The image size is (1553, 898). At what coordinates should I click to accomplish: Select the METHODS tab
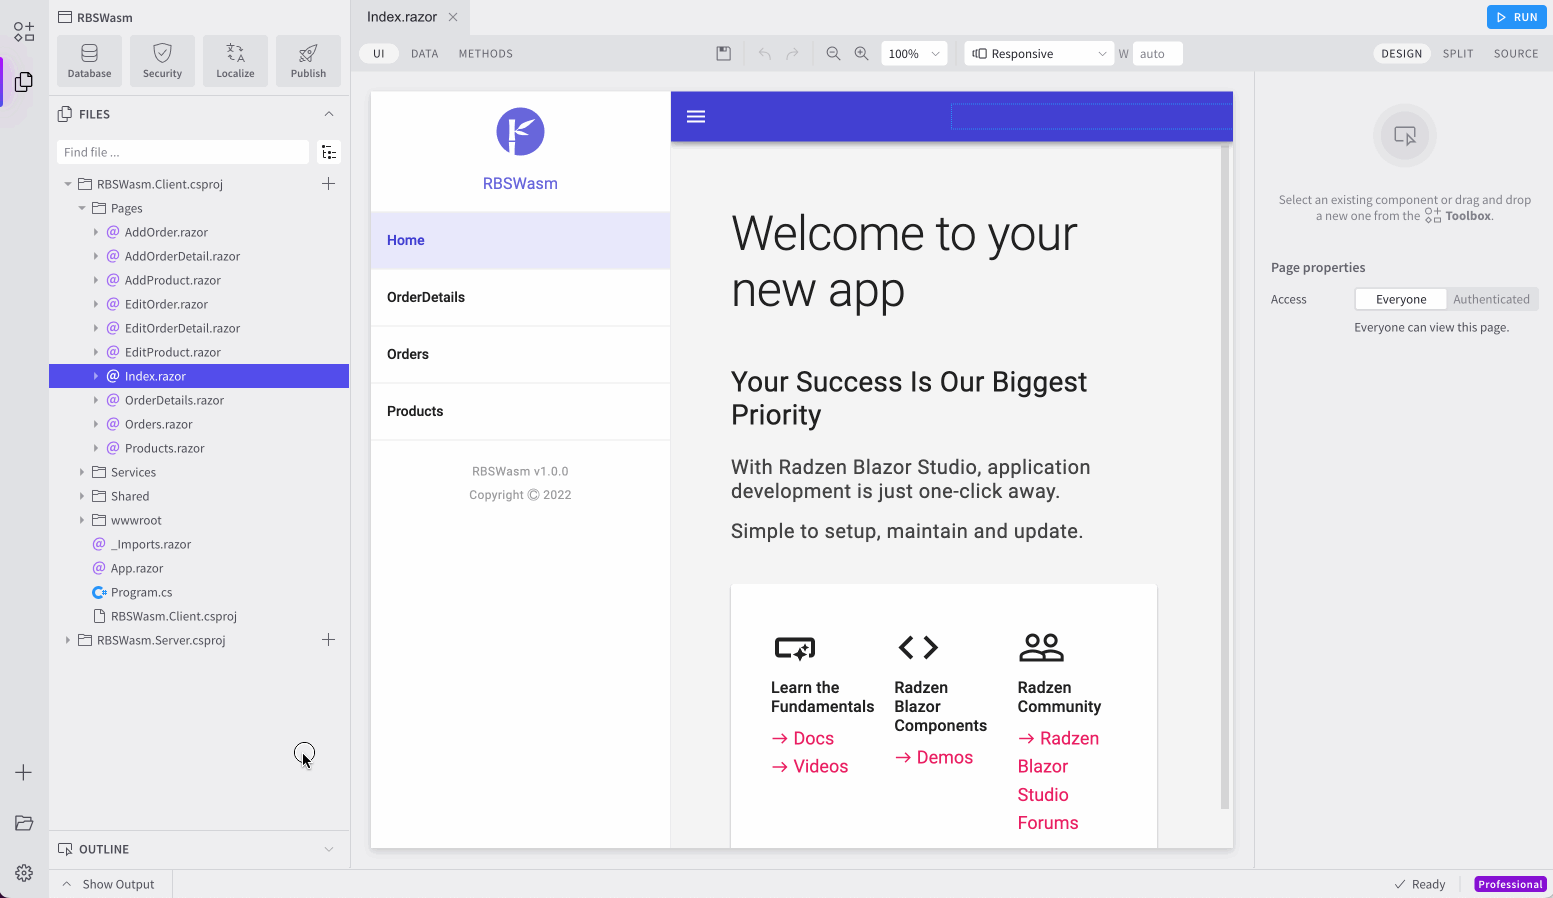(486, 54)
